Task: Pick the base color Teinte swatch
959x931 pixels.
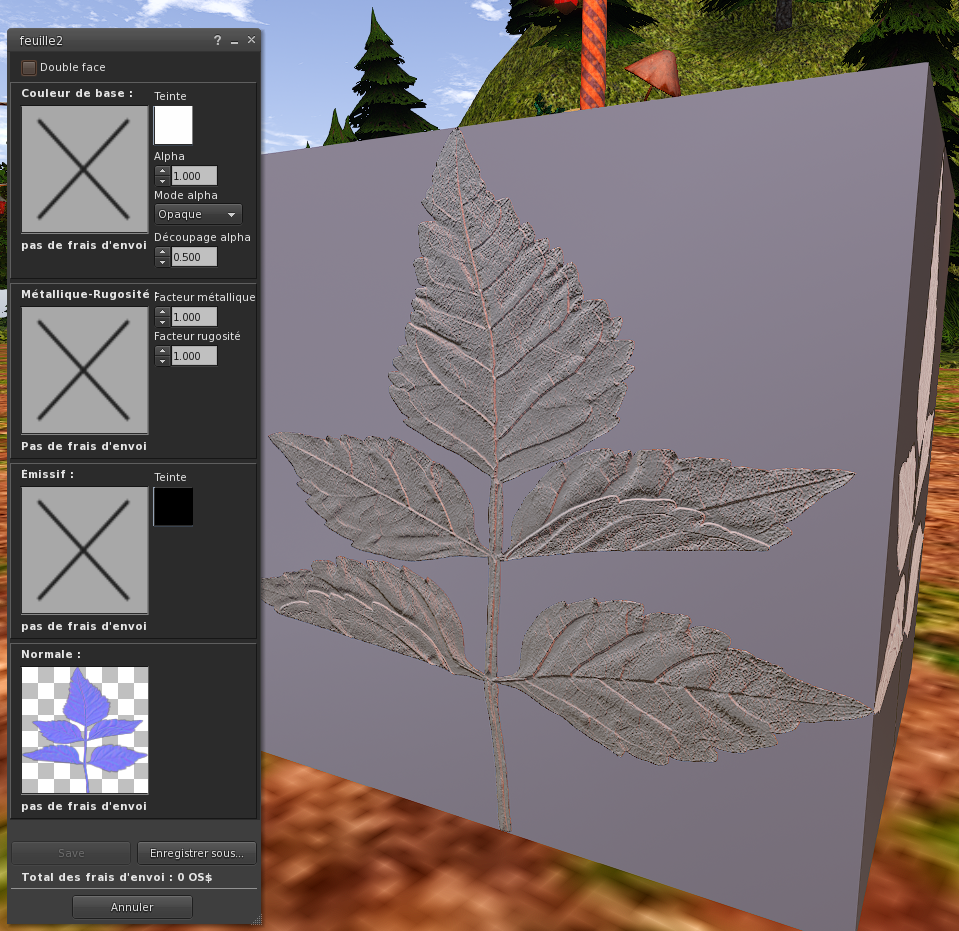Action: 173,126
